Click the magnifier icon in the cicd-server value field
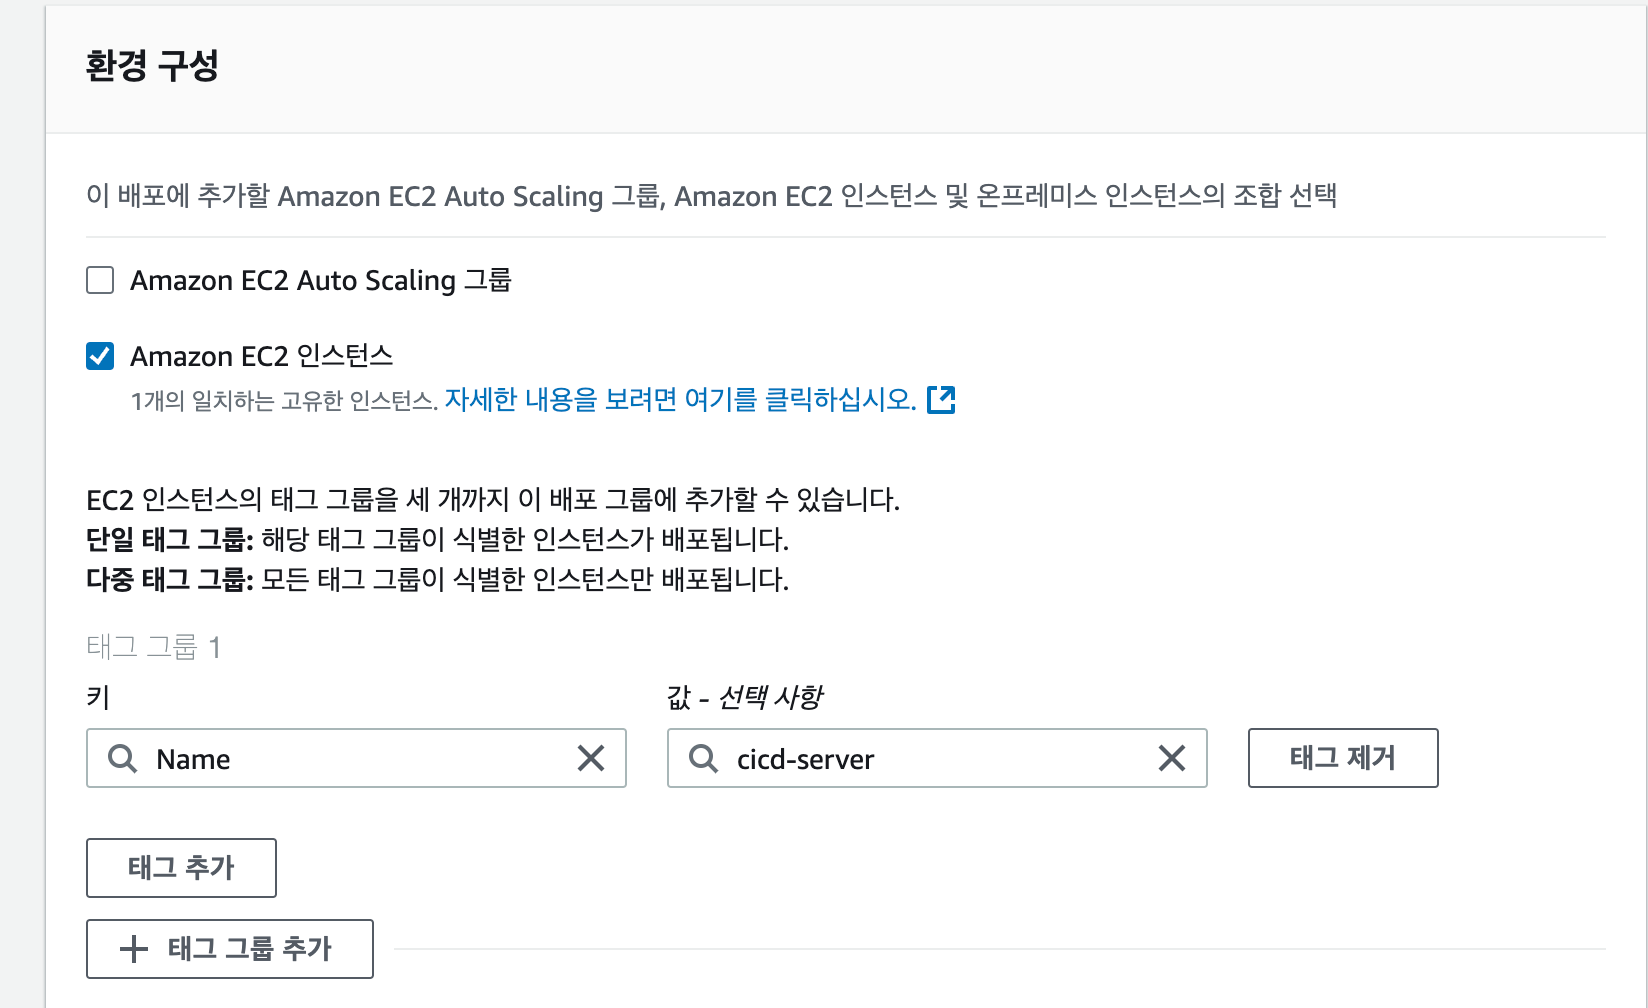The height and width of the screenshot is (1008, 1648). point(703,759)
